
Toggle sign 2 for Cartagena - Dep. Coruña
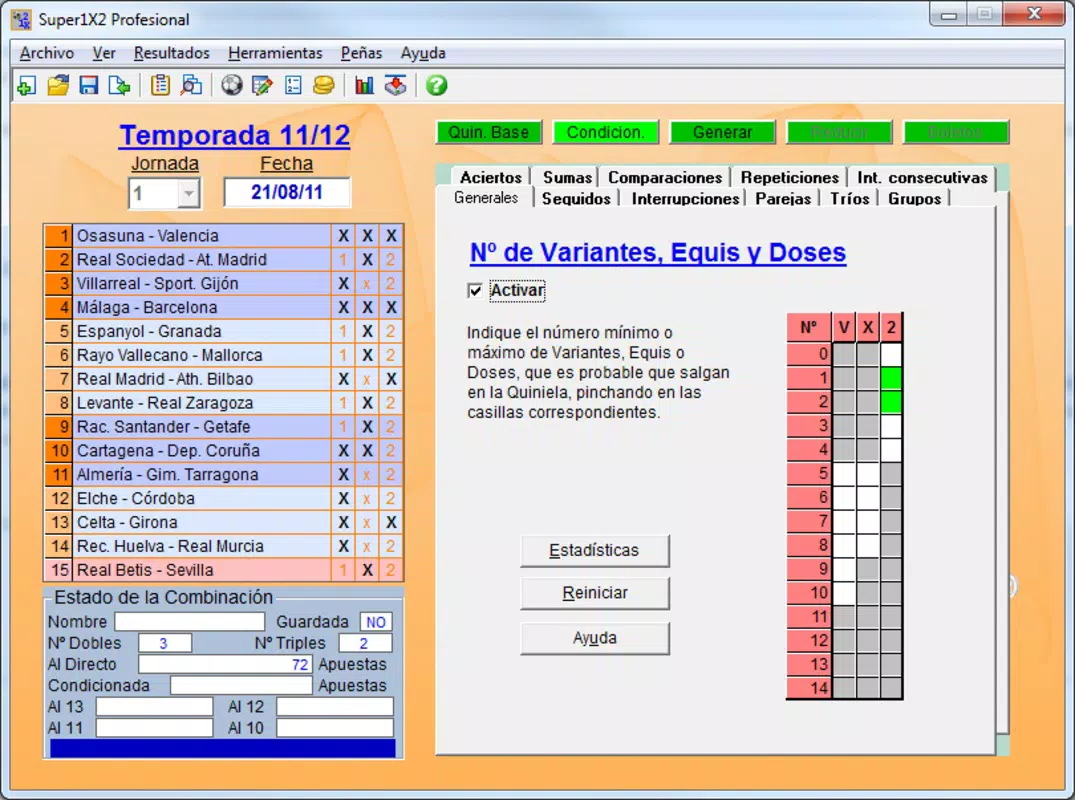click(x=390, y=450)
